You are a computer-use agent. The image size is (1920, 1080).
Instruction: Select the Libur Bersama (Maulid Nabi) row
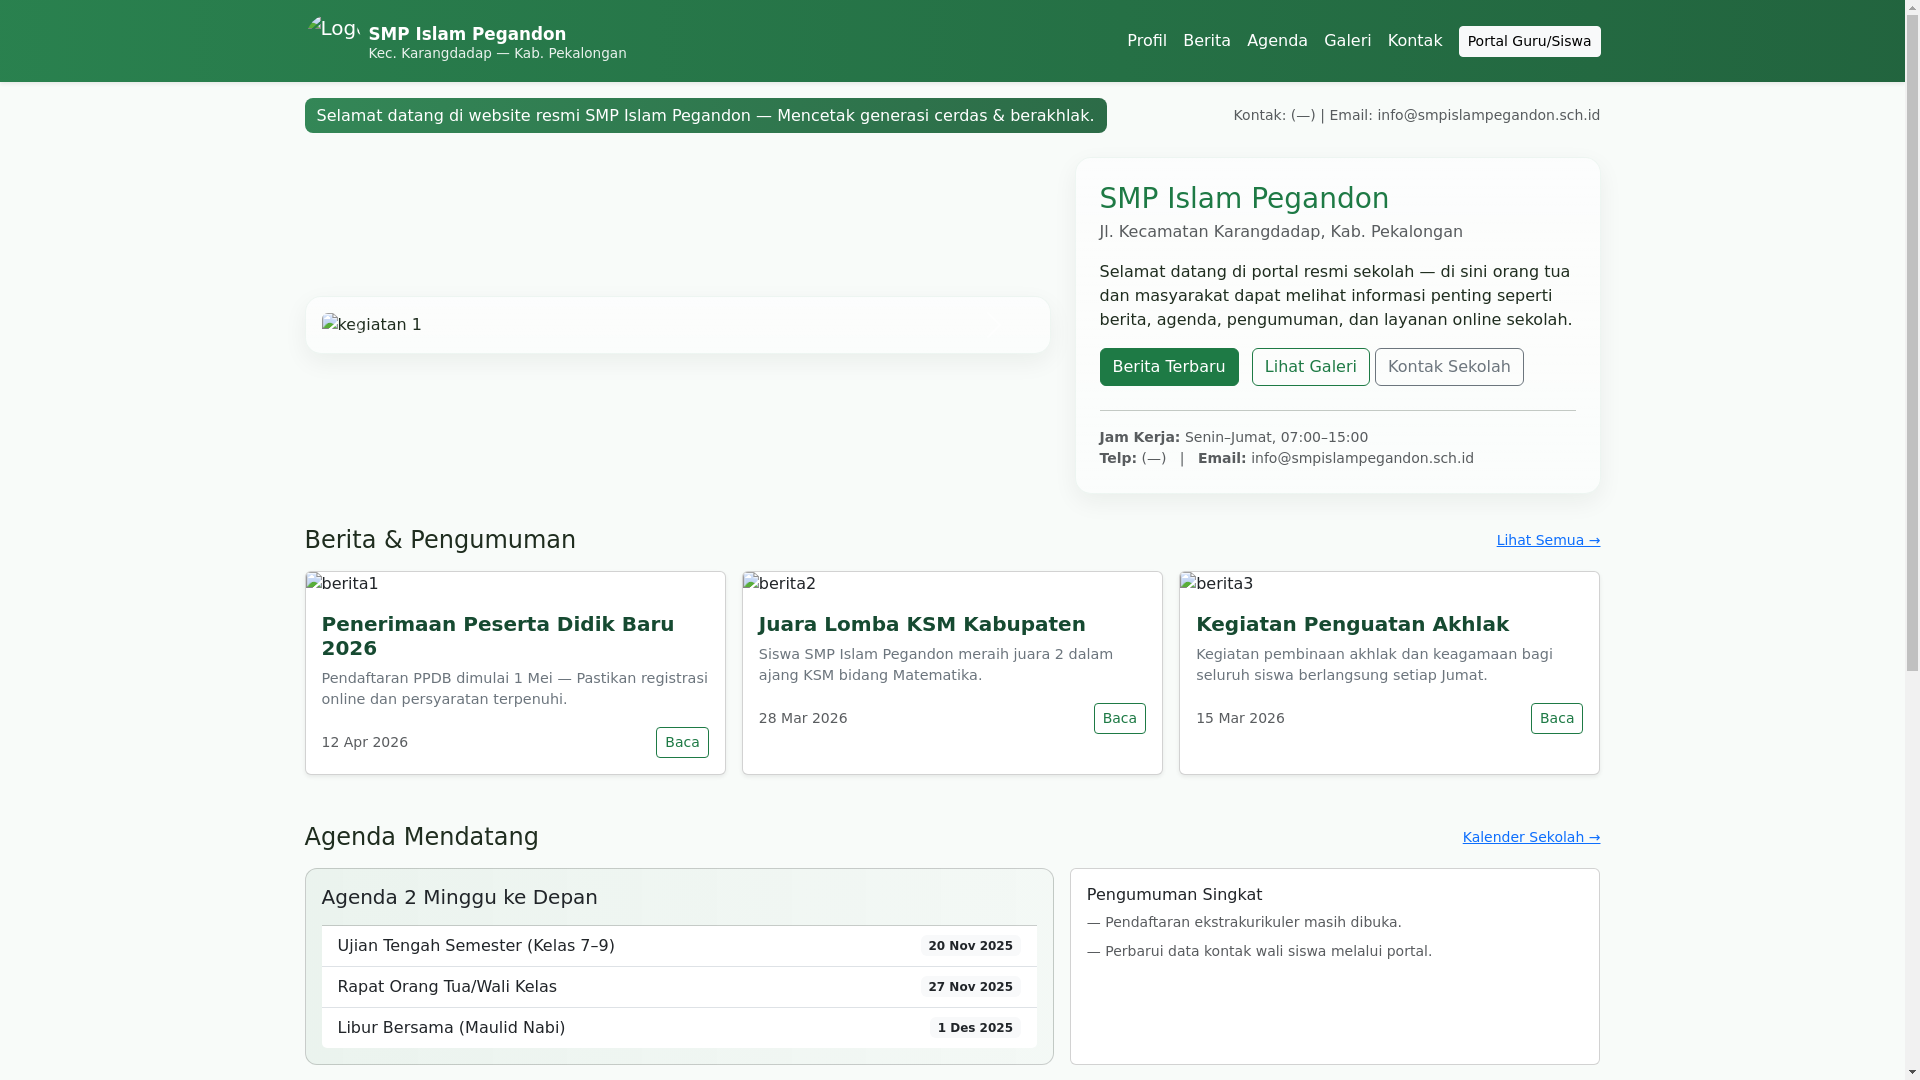[679, 1028]
